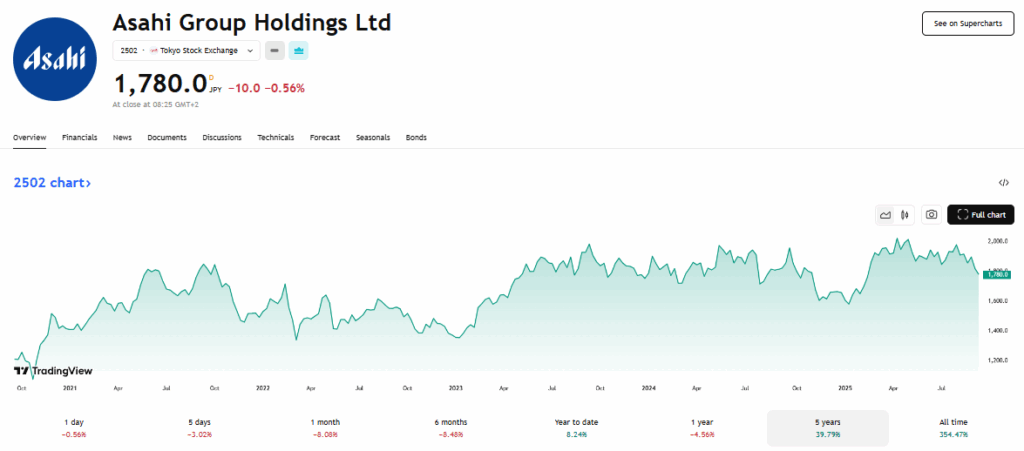Click the TradingView logo on chart
The height and width of the screenshot is (451, 1024).
pos(53,371)
